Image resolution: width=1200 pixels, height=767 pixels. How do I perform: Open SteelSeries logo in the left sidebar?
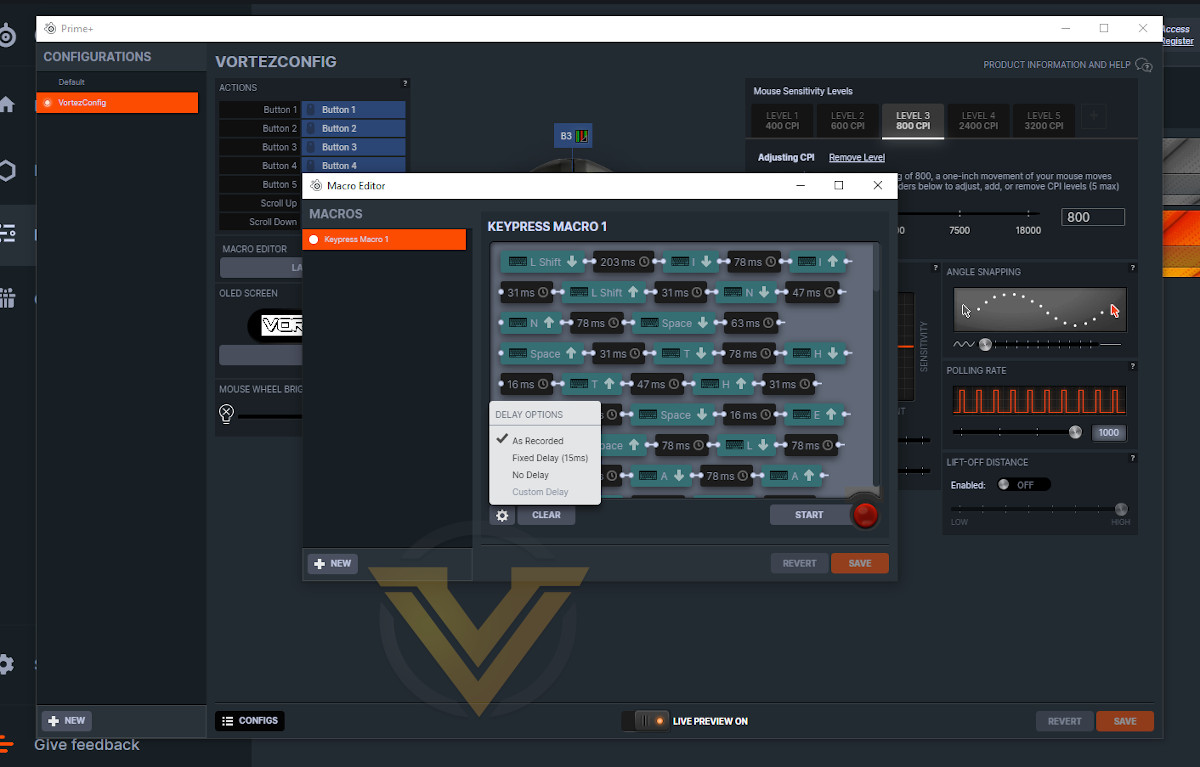click(x=7, y=37)
